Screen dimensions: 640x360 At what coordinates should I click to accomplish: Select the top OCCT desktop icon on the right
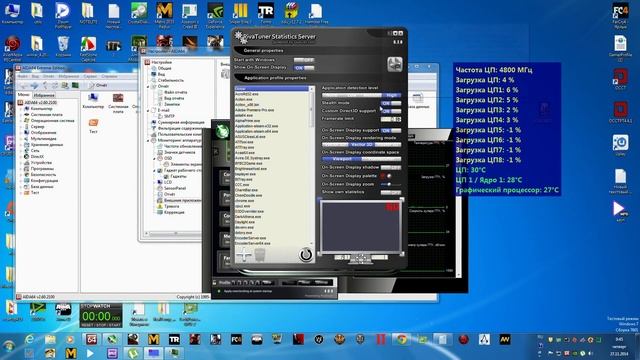point(620,79)
